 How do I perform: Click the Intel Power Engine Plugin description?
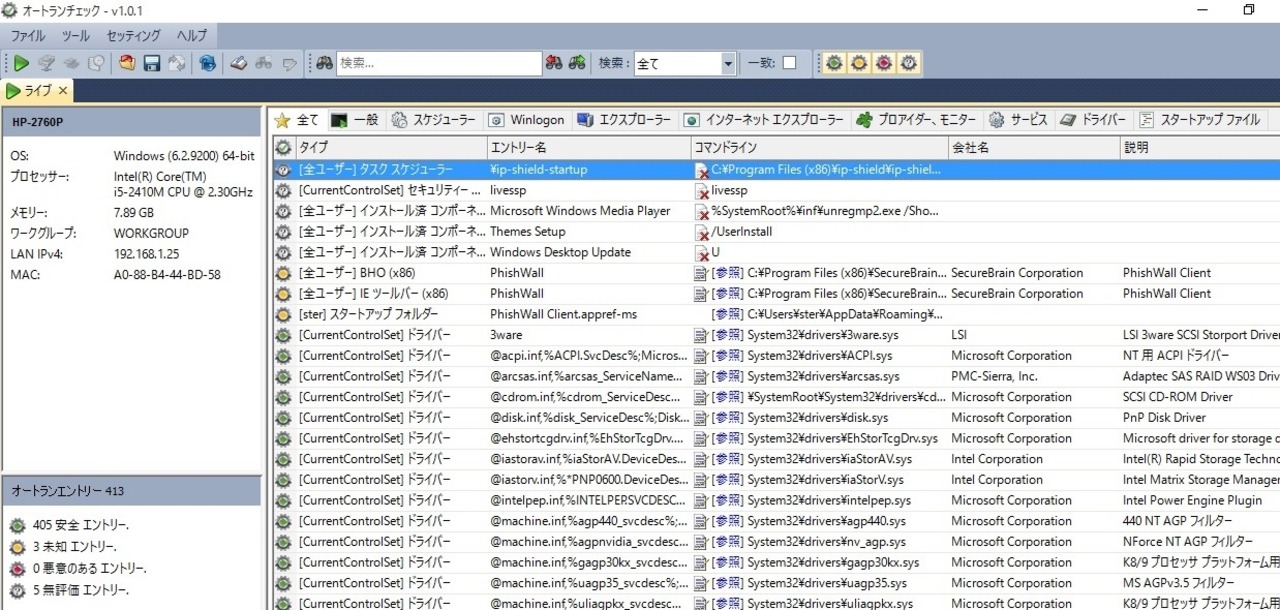(x=1192, y=500)
